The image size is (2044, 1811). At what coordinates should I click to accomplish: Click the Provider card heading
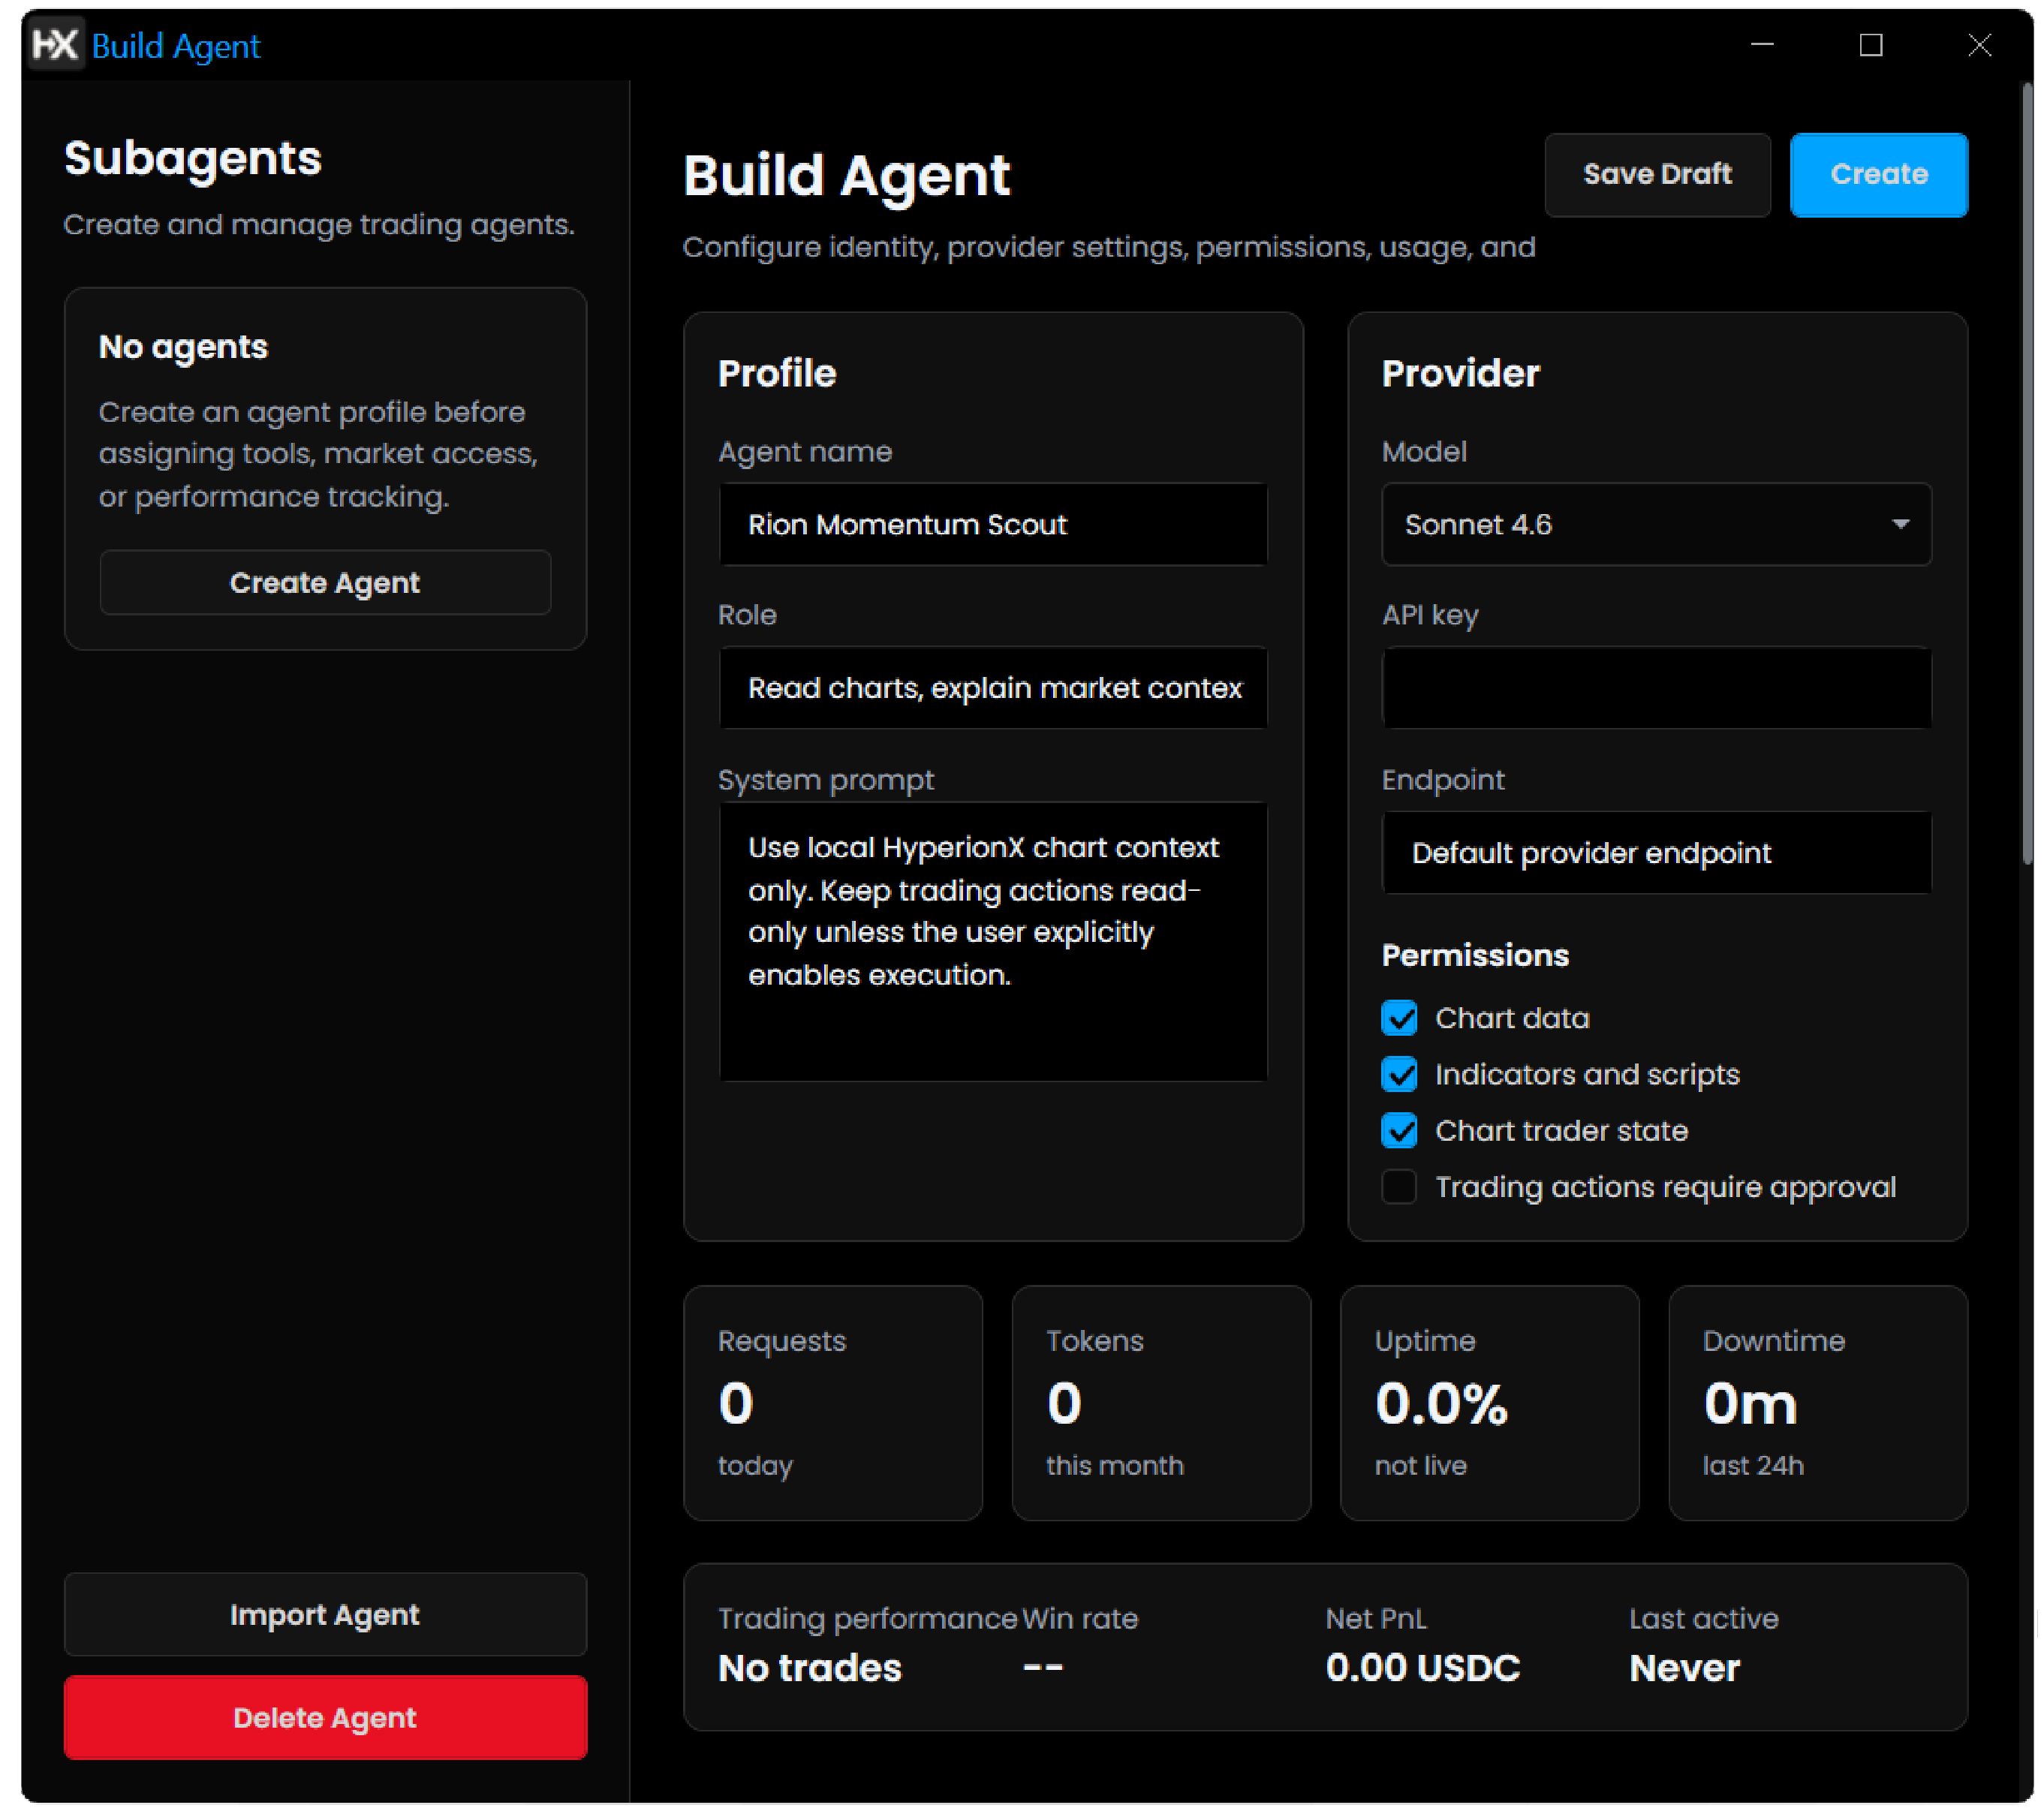pos(1460,373)
